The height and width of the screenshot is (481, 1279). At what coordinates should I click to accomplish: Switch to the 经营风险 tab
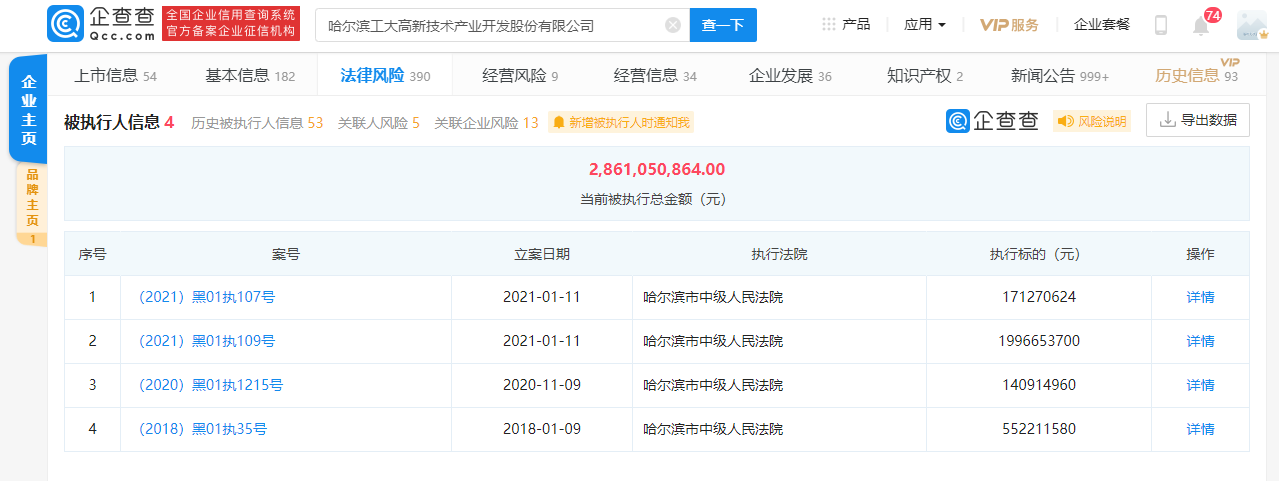click(x=519, y=76)
